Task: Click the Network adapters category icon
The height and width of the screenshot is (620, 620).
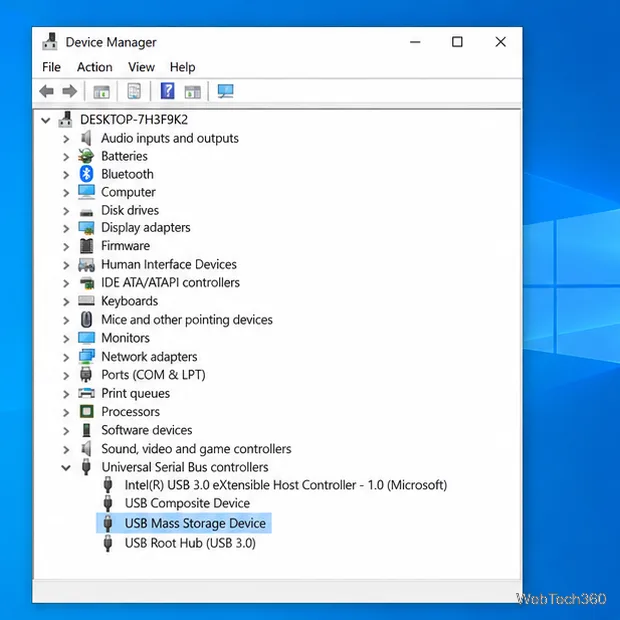Action: pyautogui.click(x=86, y=356)
